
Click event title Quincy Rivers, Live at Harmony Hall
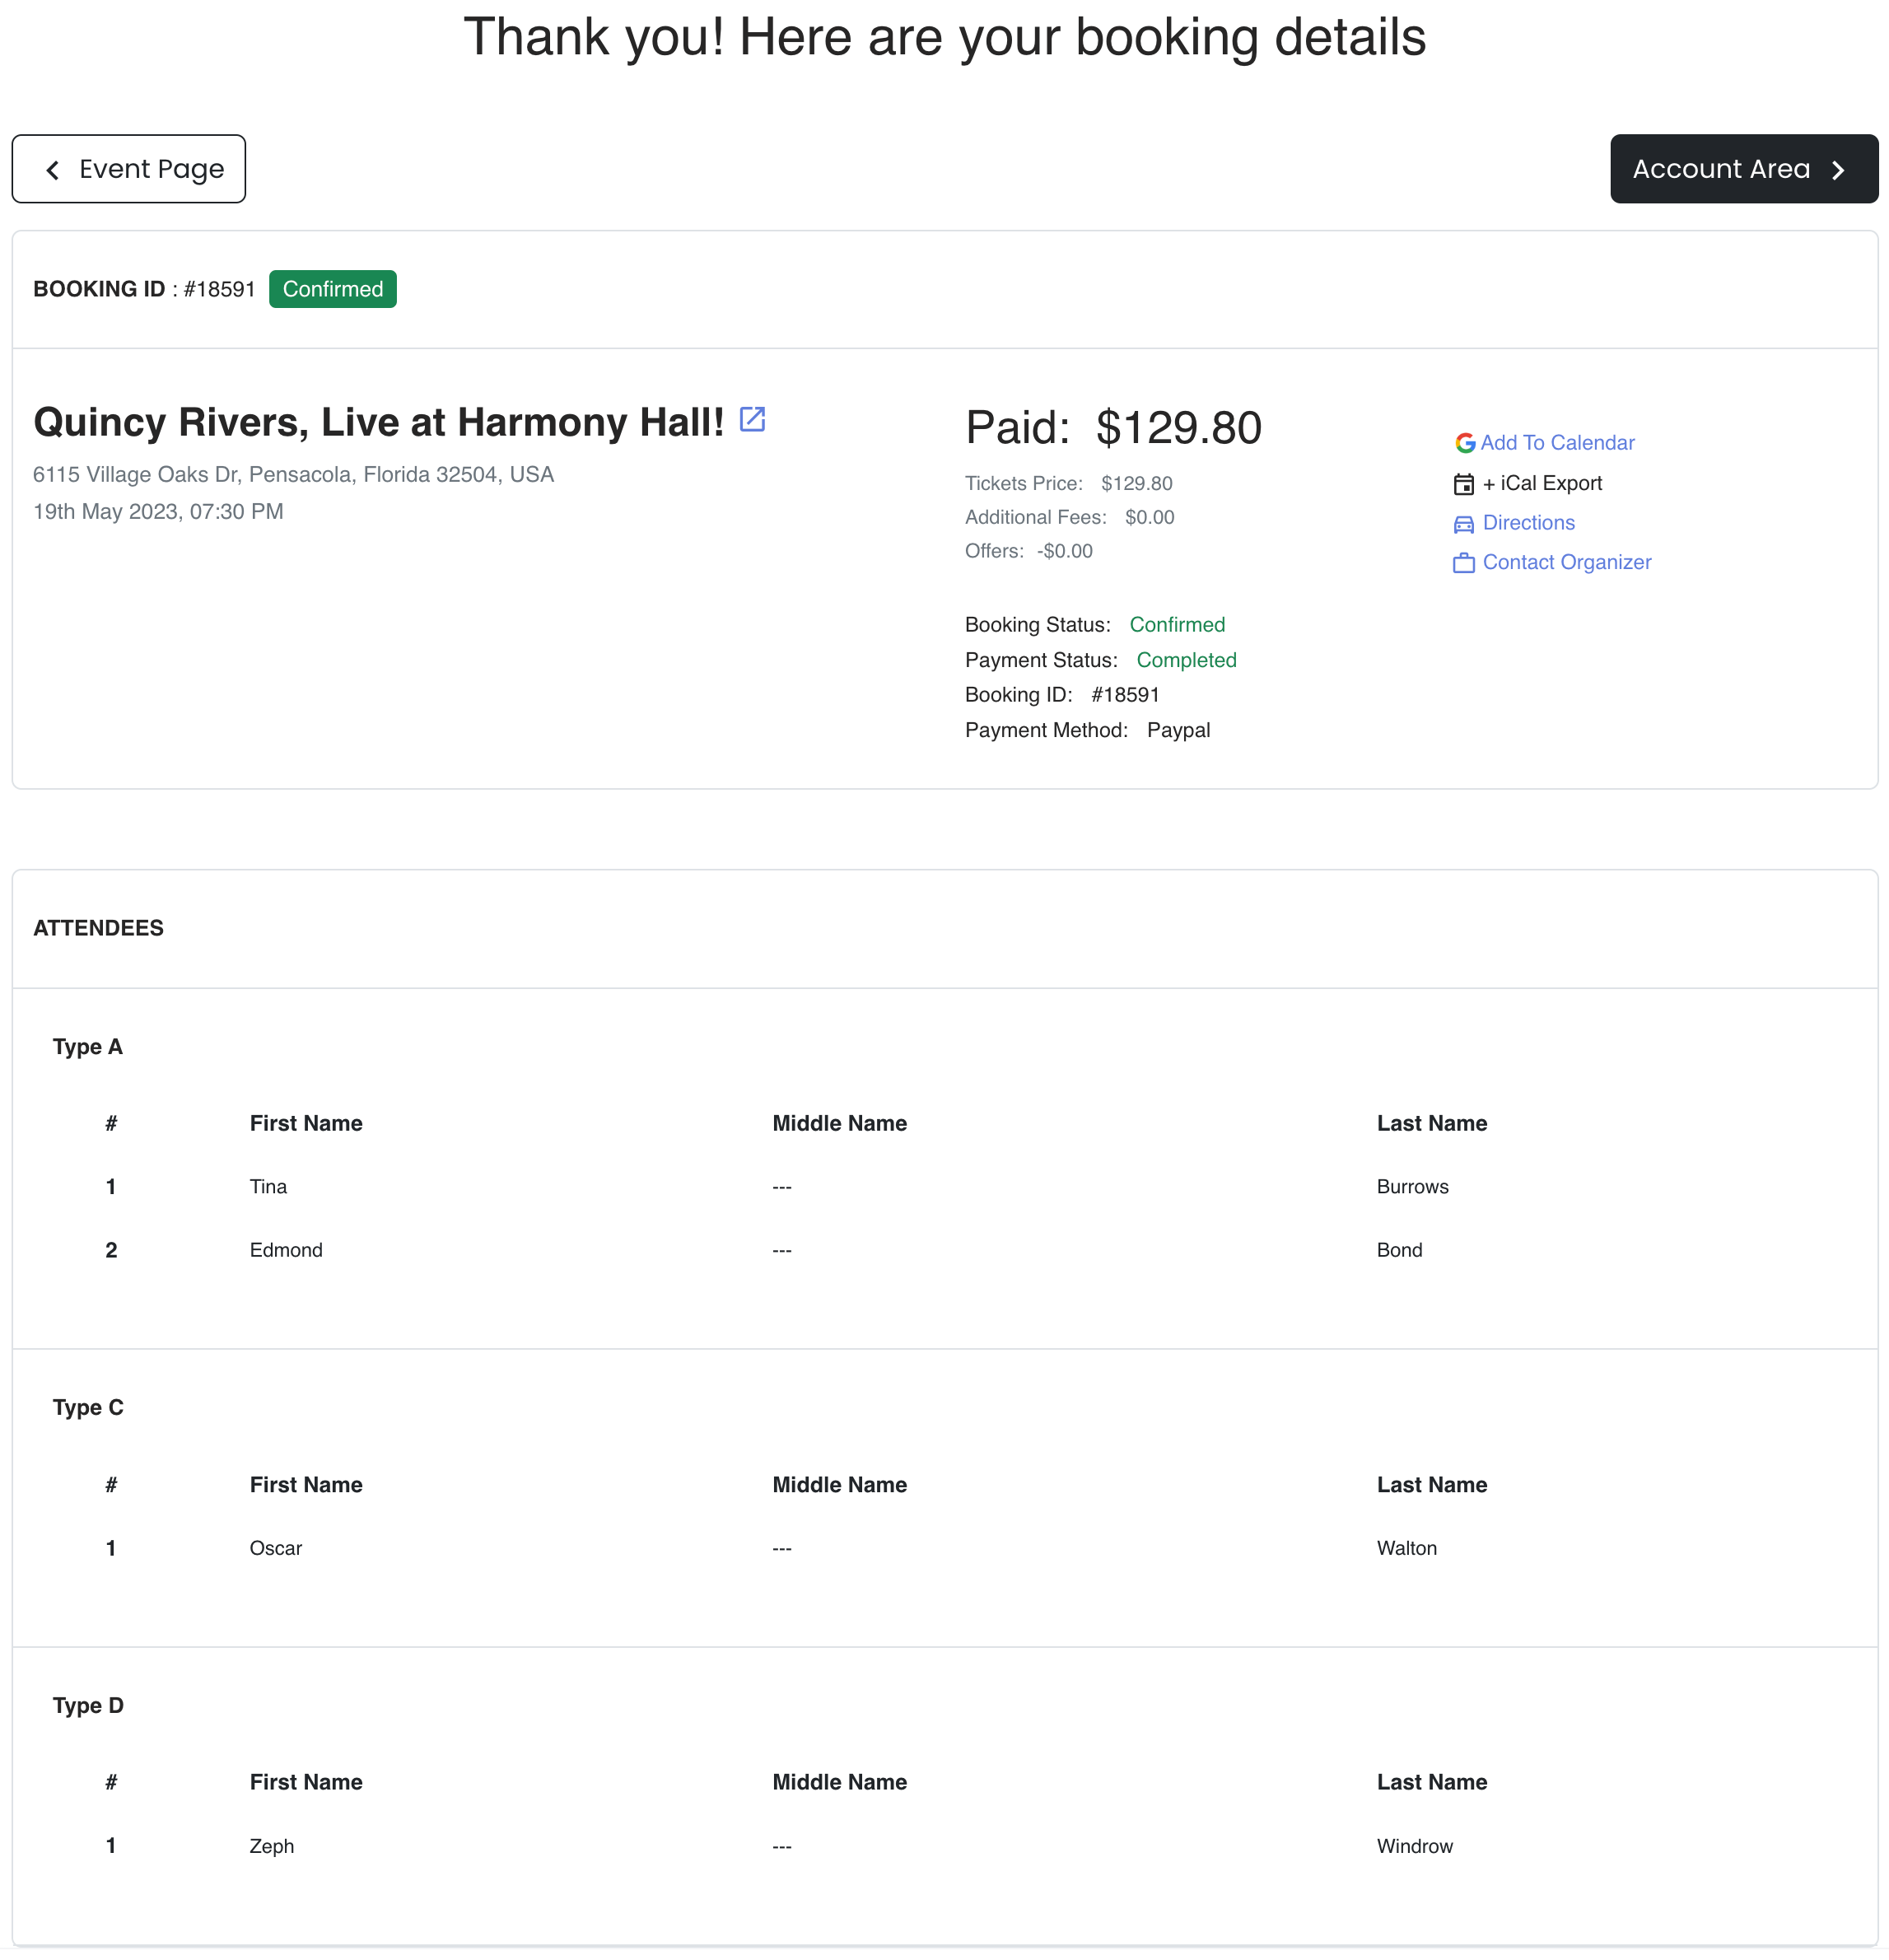[x=378, y=422]
